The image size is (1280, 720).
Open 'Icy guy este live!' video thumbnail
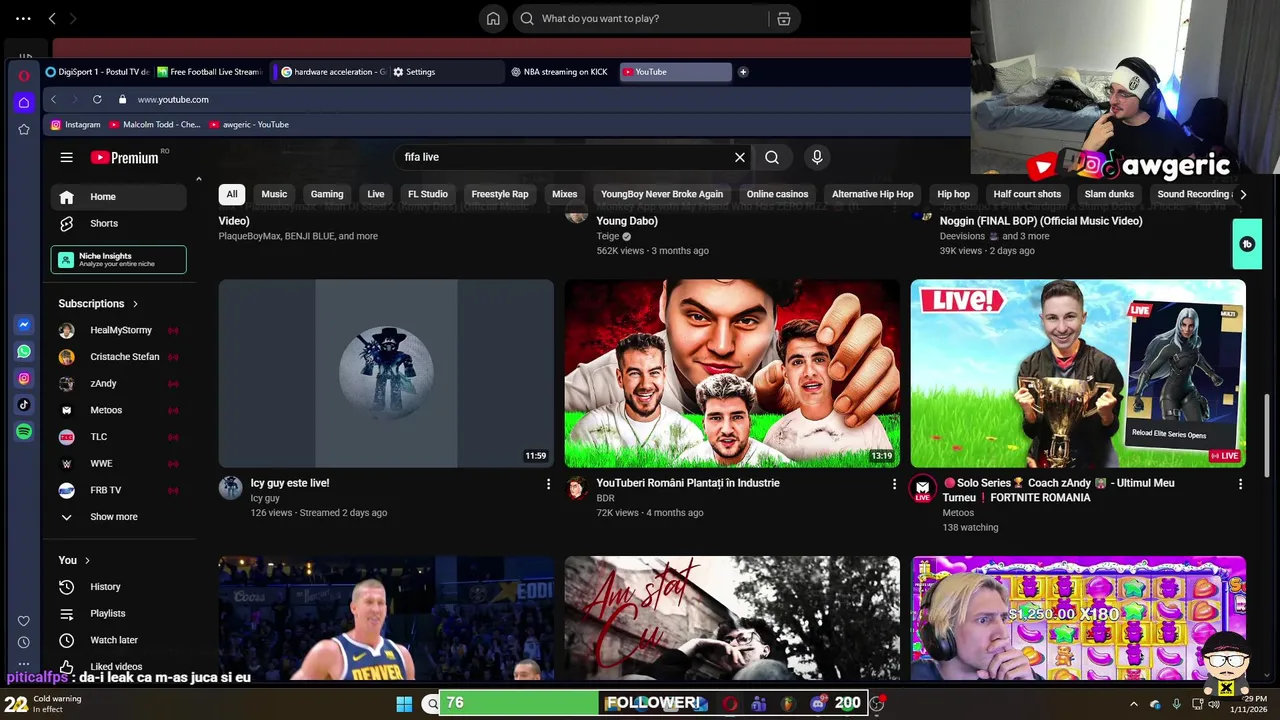pos(386,373)
